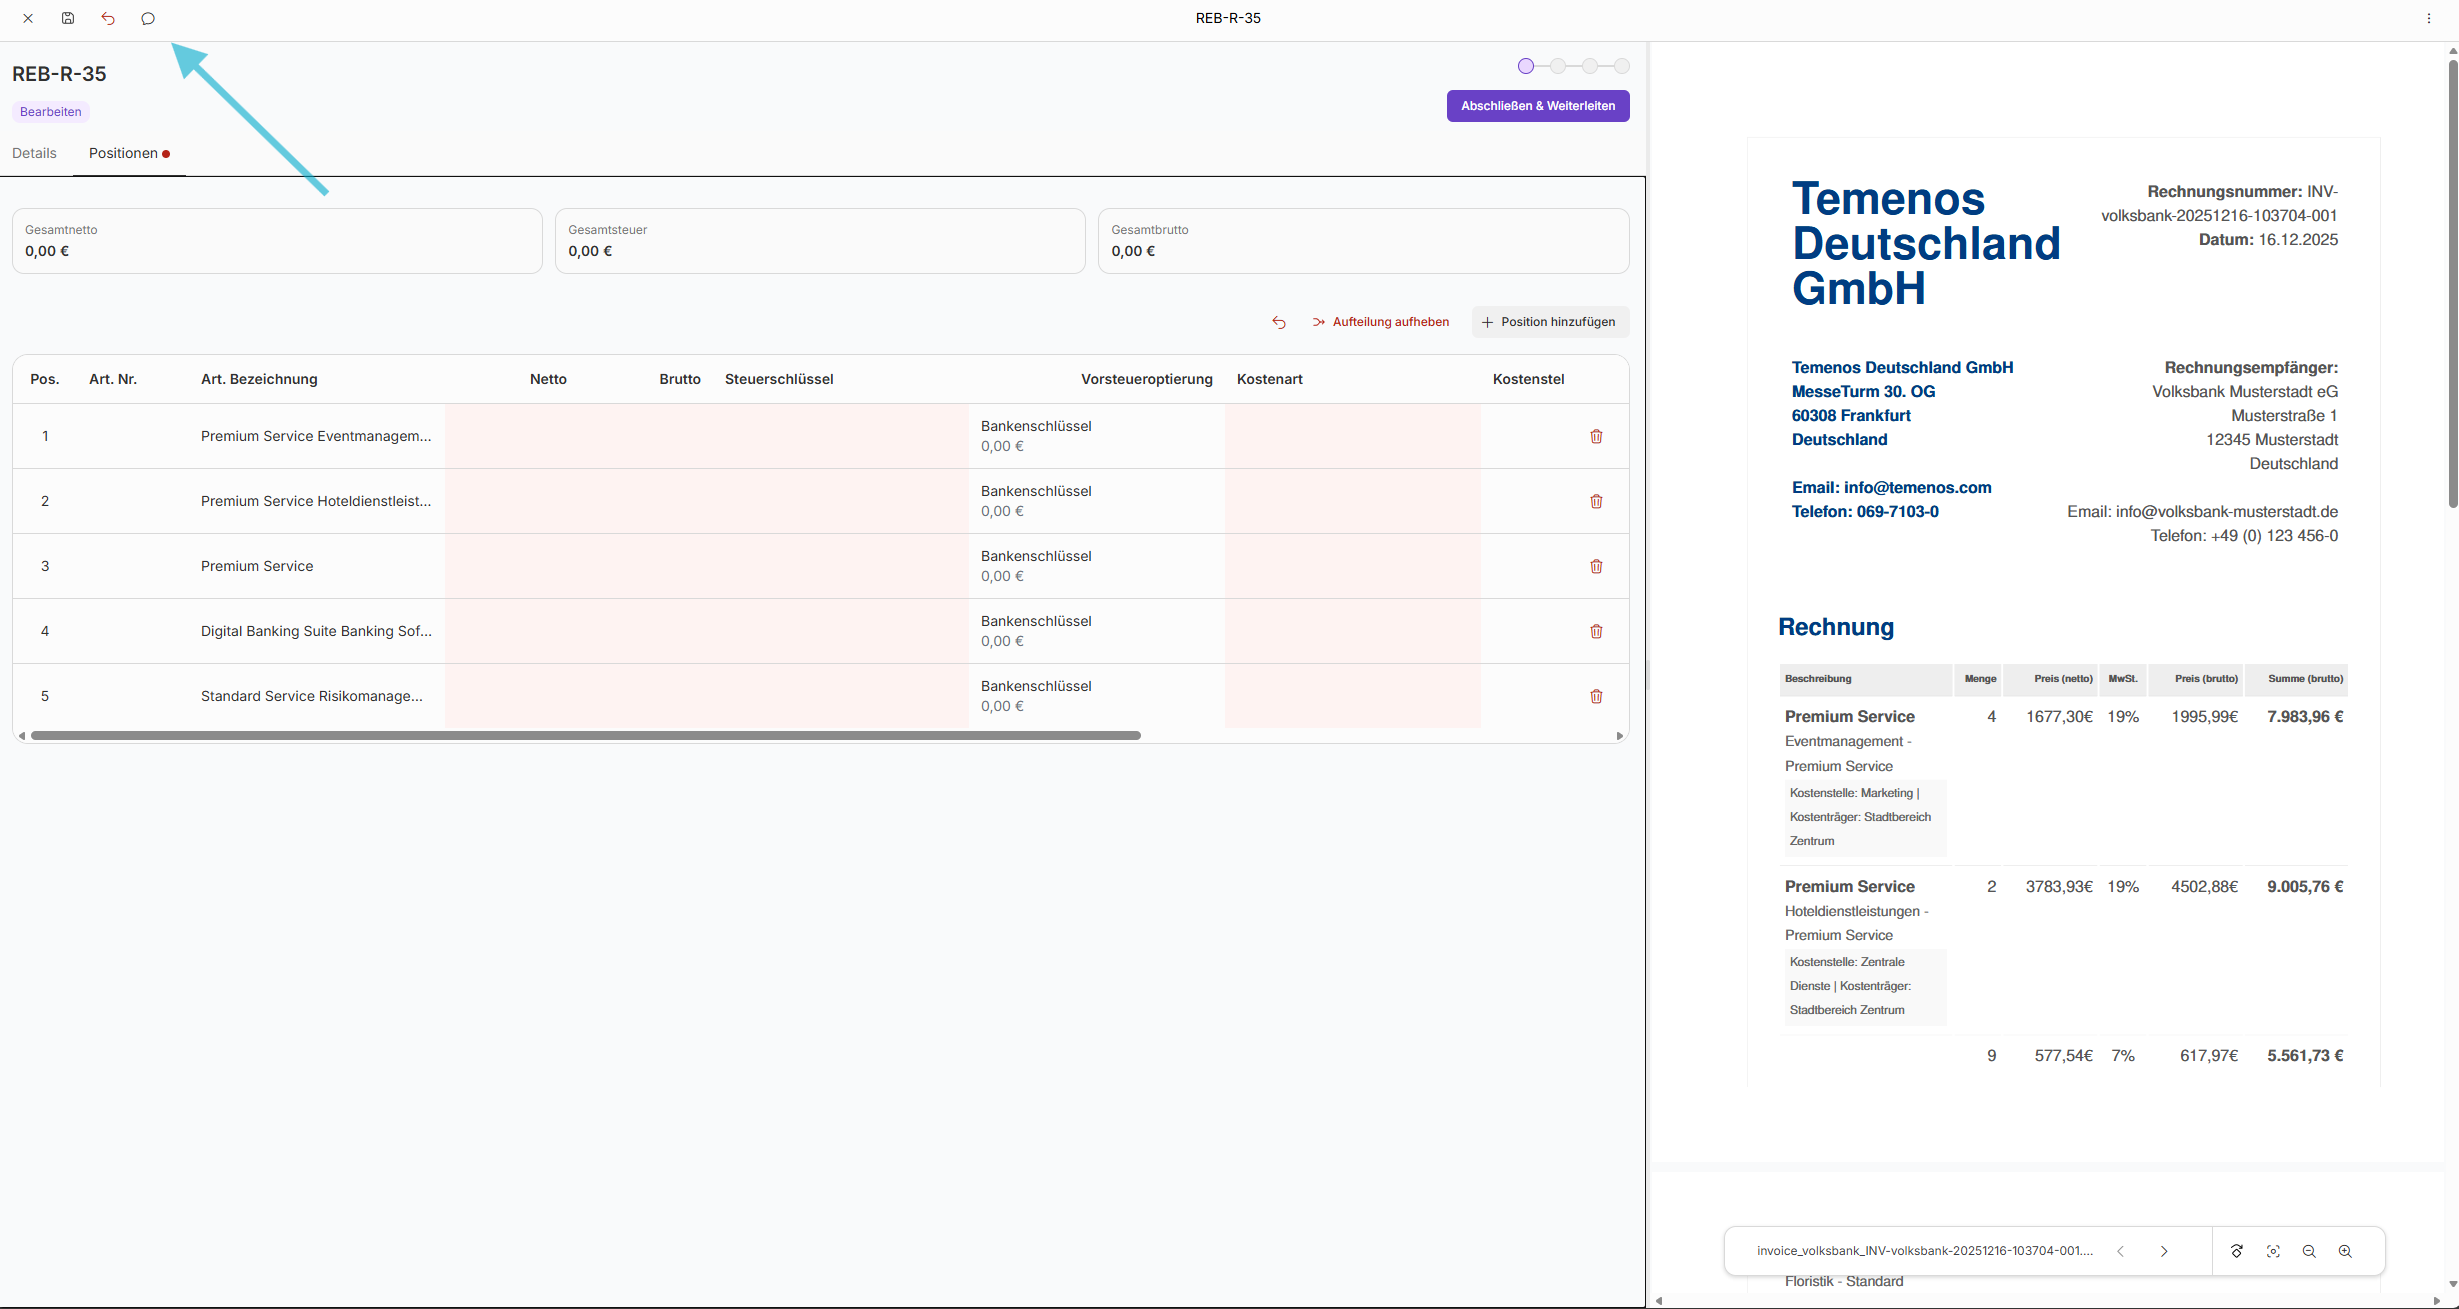The image size is (2459, 1309).
Task: Click Position hinzufügen button
Action: tap(1549, 322)
